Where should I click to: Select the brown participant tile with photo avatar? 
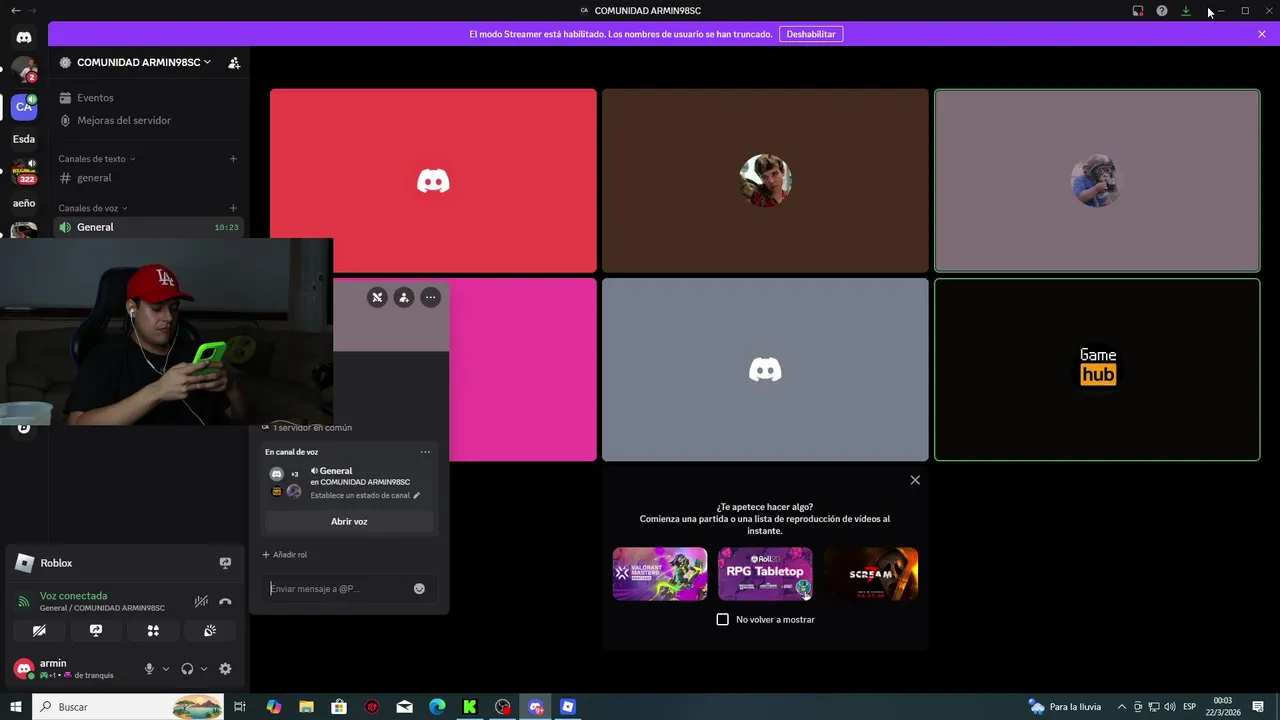765,180
